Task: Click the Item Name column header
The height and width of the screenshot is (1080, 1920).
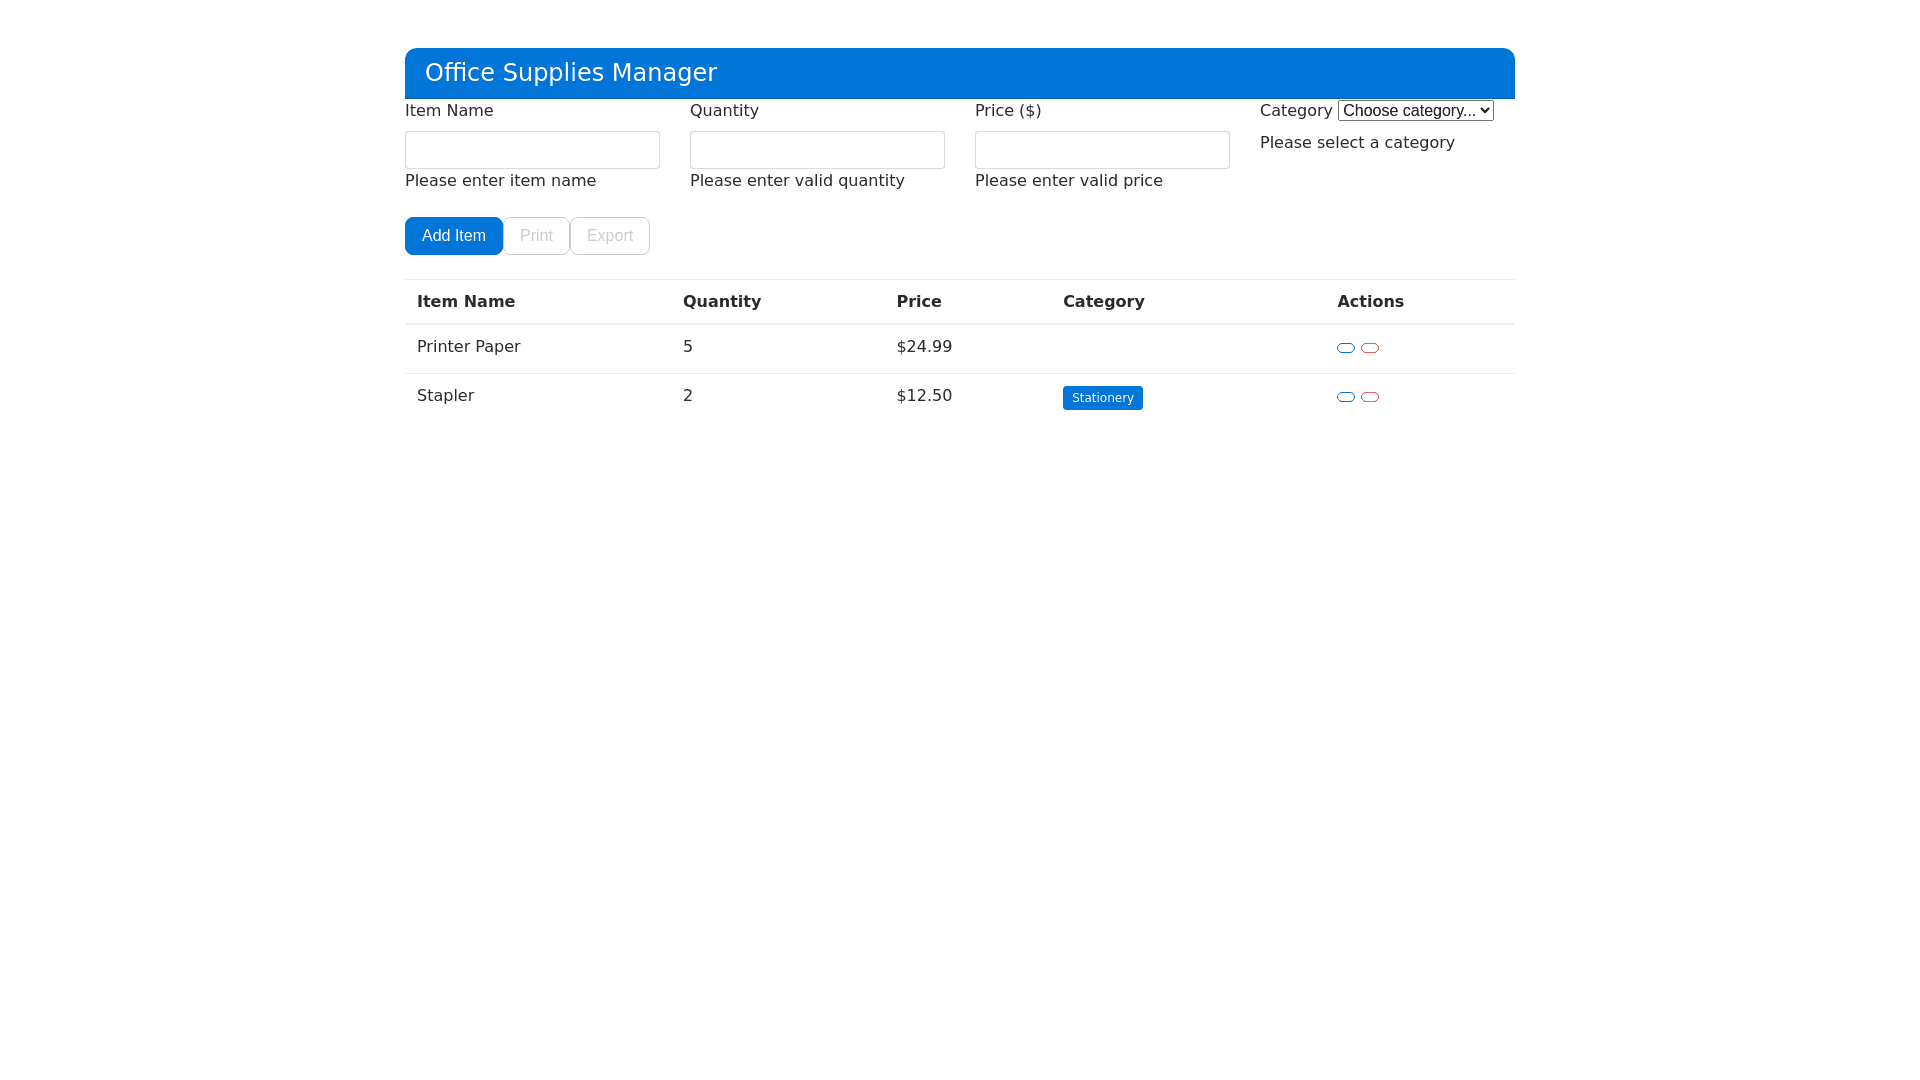Action: [x=466, y=302]
